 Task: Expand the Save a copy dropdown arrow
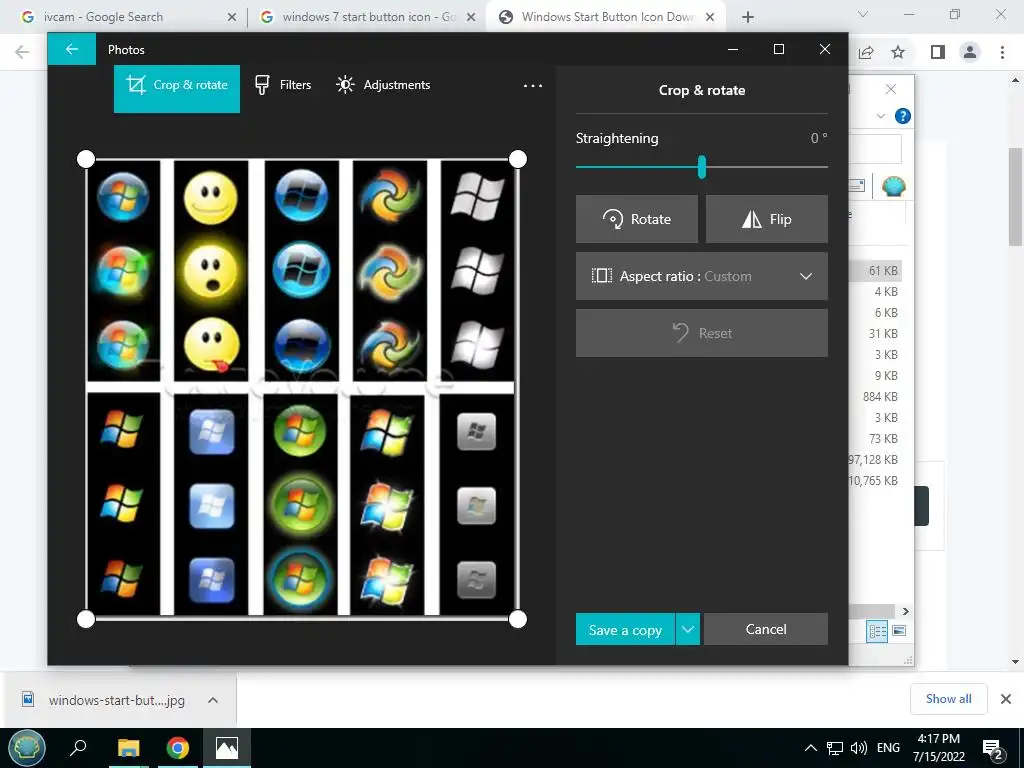point(688,630)
